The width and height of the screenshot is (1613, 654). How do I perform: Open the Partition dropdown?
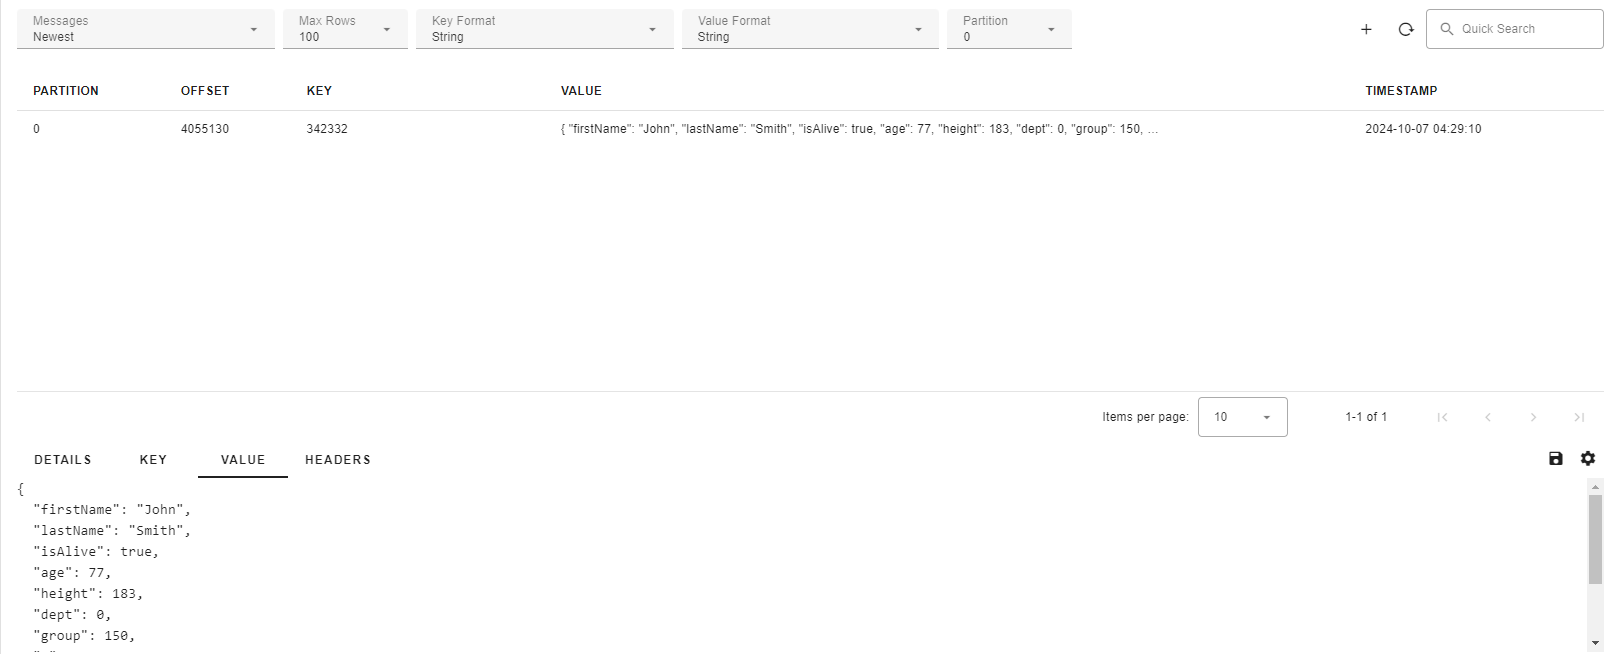(1008, 29)
